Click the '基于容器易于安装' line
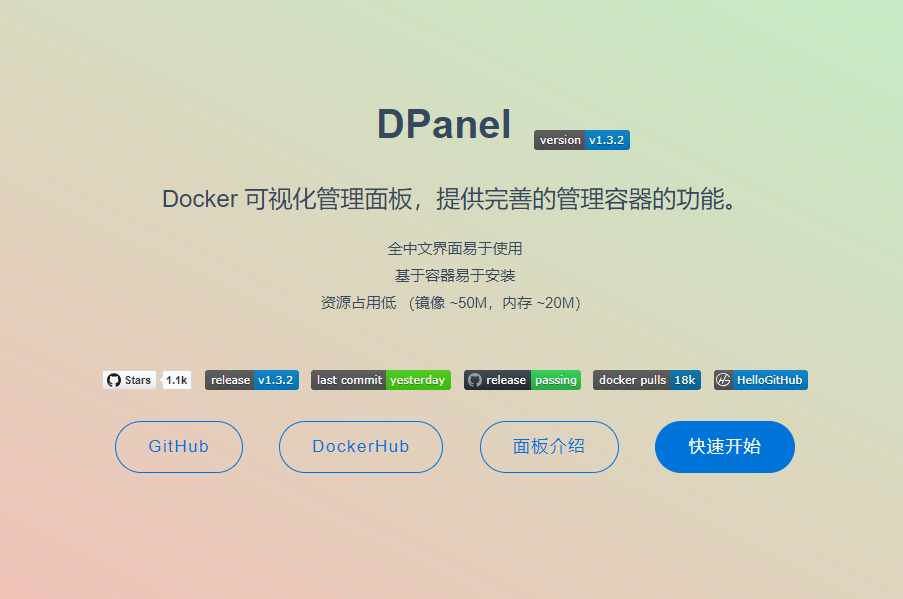Viewport: 903px width, 599px height. coord(455,276)
